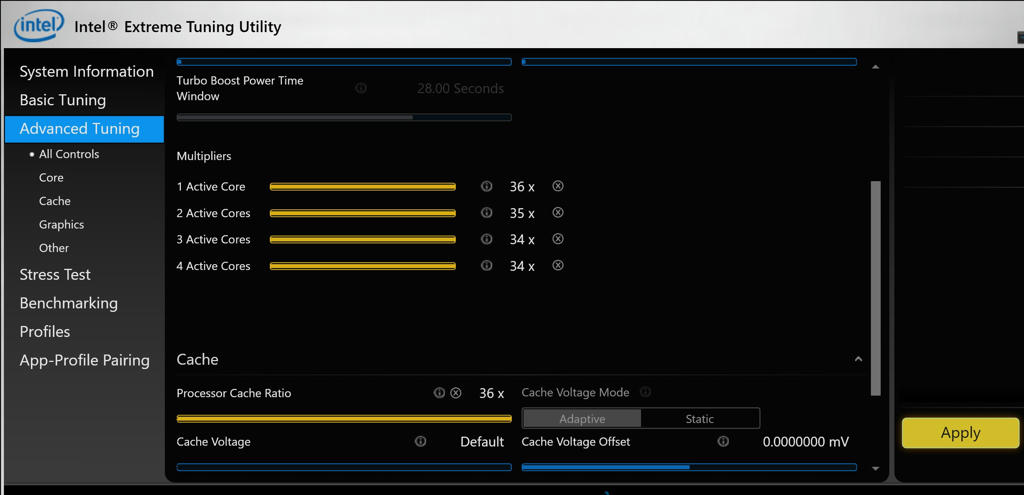
Task: Click the vertical scrollbar thumb
Action: pyautogui.click(x=876, y=288)
